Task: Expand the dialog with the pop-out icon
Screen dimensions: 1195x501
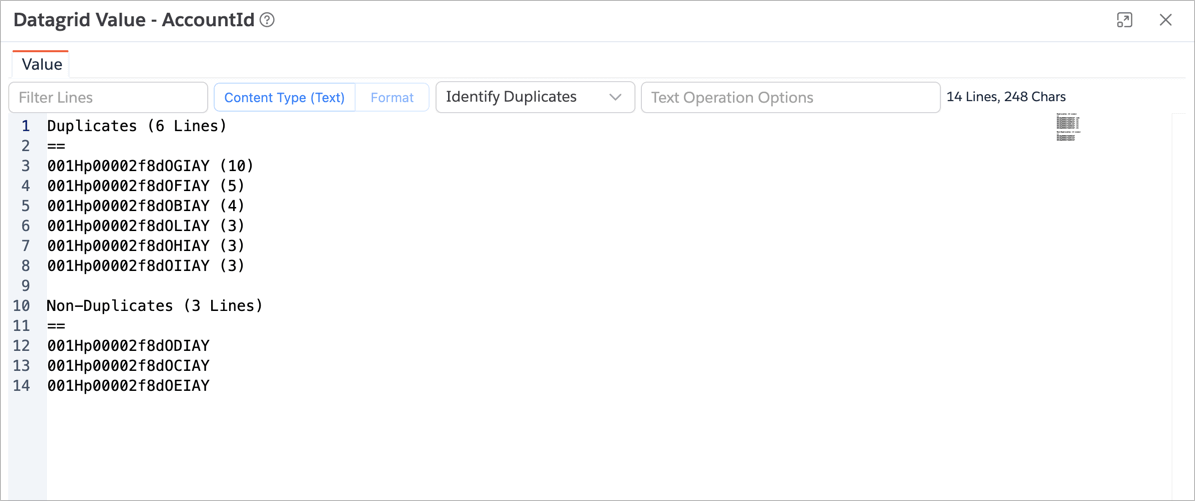Action: [1124, 20]
